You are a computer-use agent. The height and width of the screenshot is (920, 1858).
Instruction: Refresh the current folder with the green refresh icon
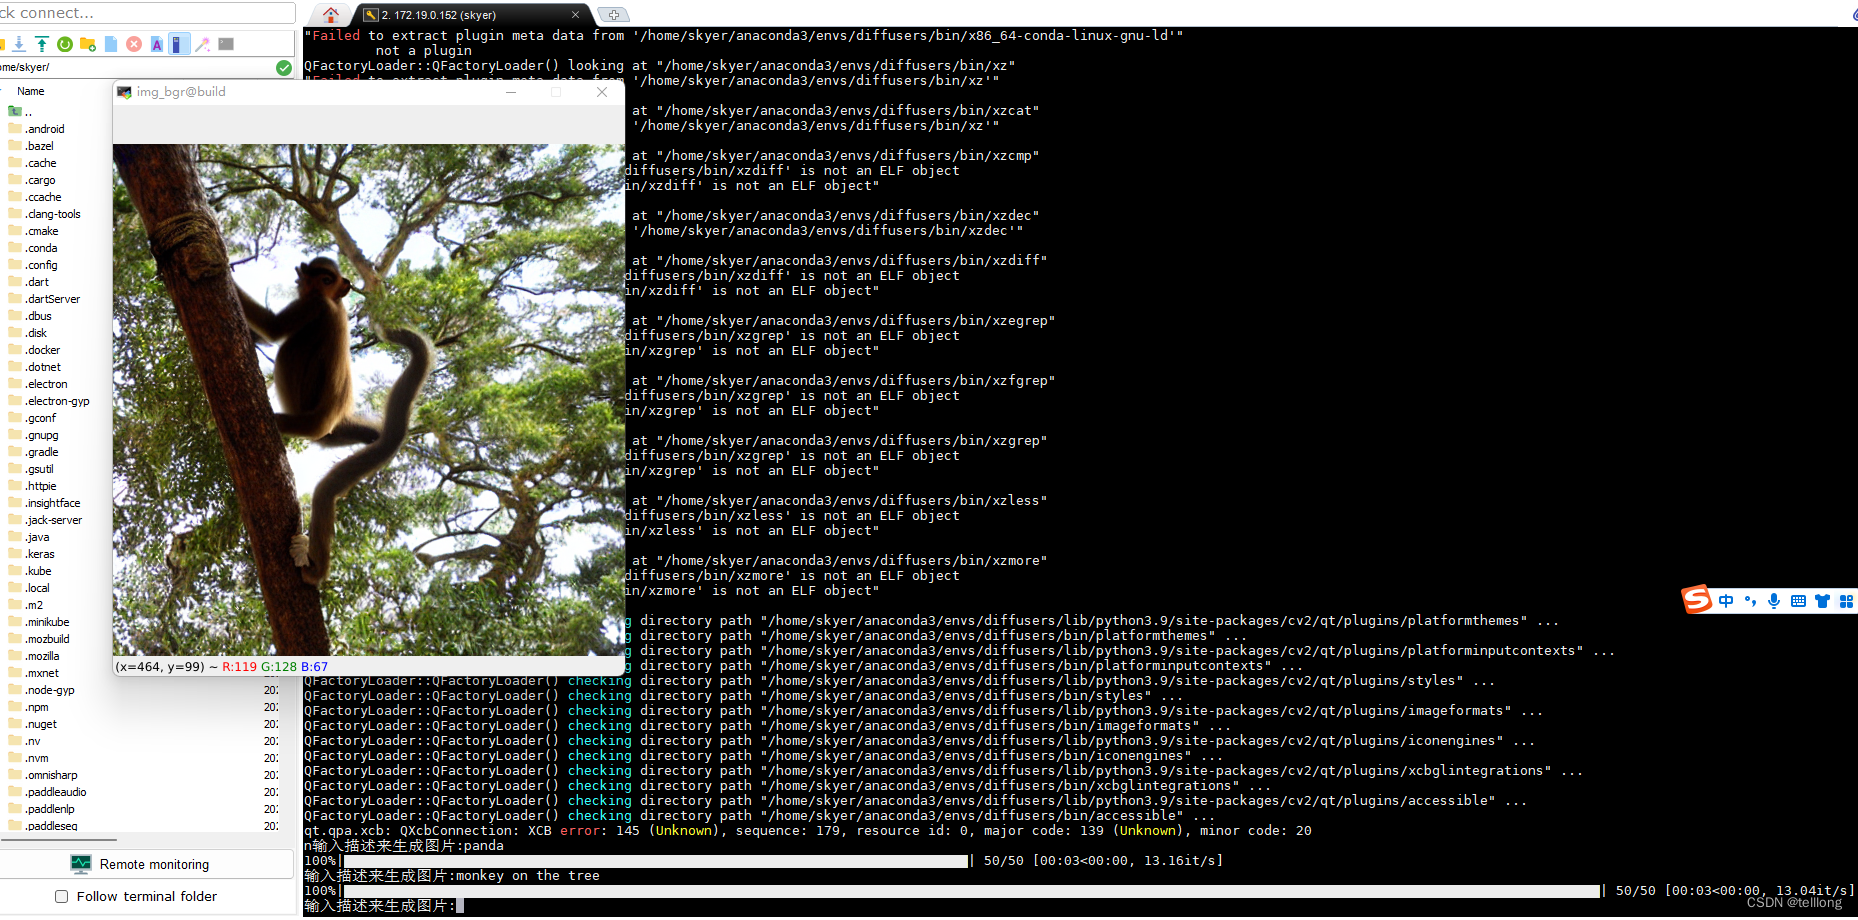coord(64,44)
